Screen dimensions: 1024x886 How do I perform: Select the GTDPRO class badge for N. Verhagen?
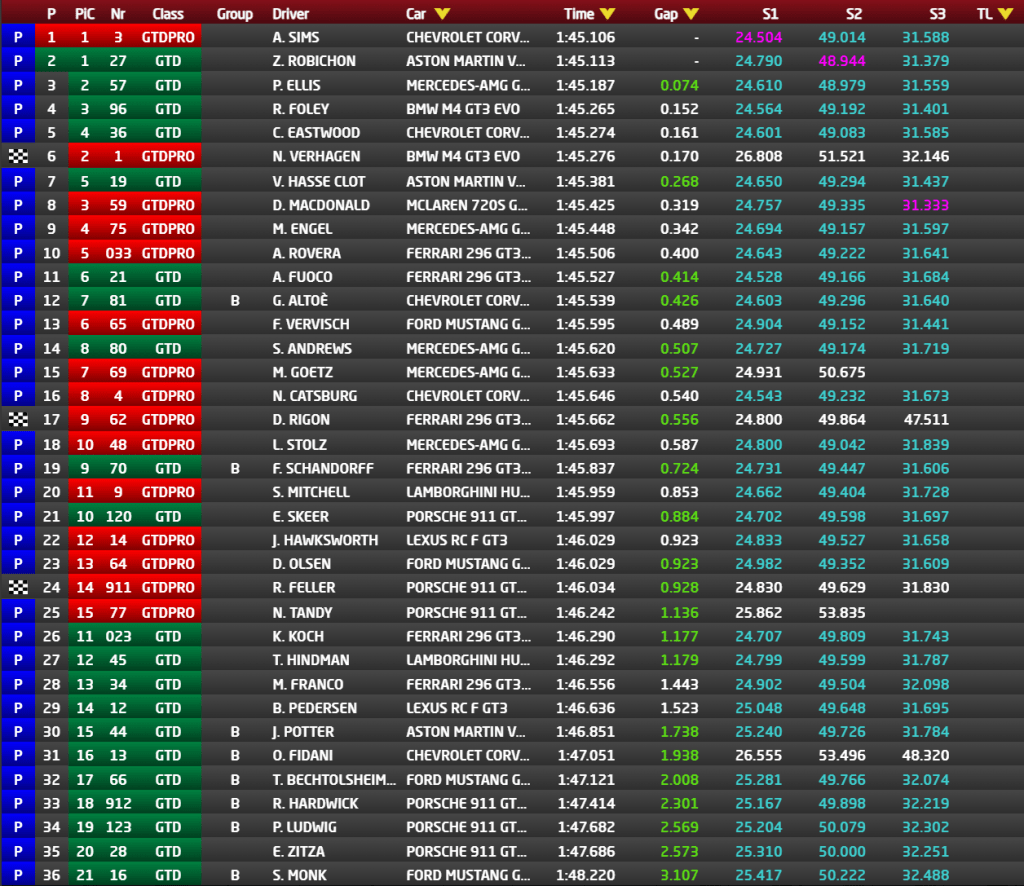(168, 157)
